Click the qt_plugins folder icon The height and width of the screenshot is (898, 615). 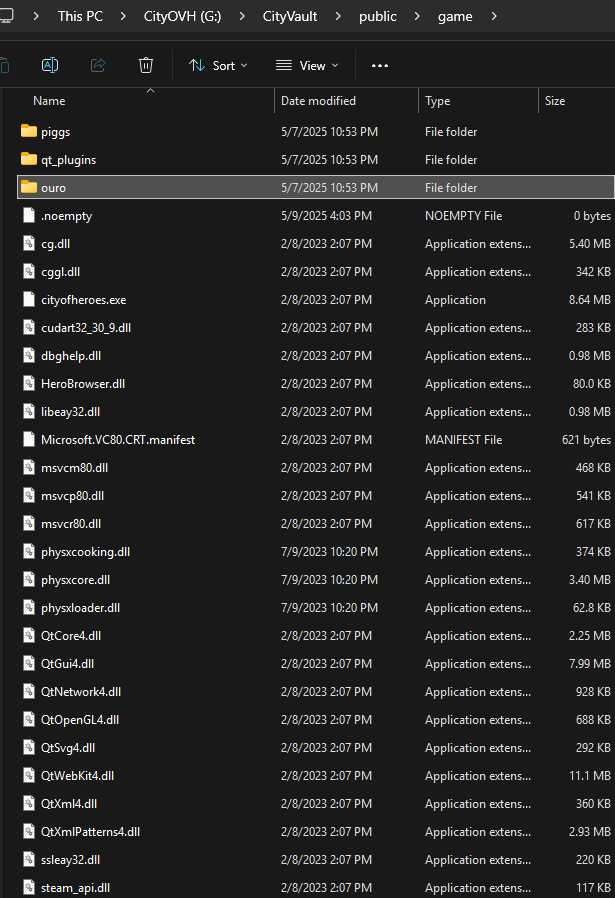click(28, 160)
